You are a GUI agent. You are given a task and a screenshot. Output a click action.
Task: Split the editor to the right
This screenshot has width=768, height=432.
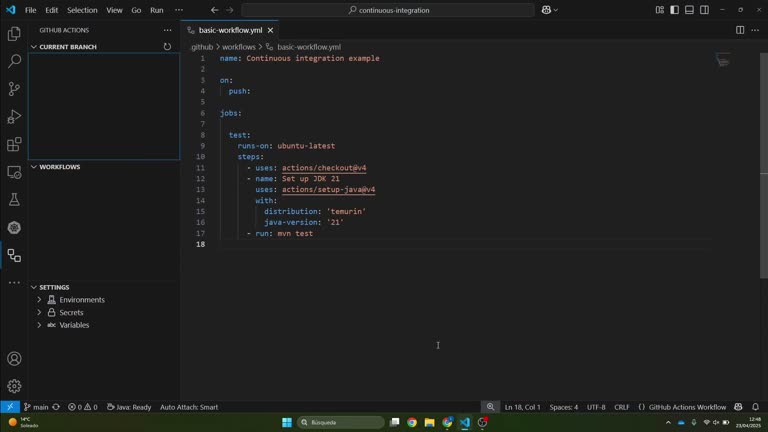[740, 30]
